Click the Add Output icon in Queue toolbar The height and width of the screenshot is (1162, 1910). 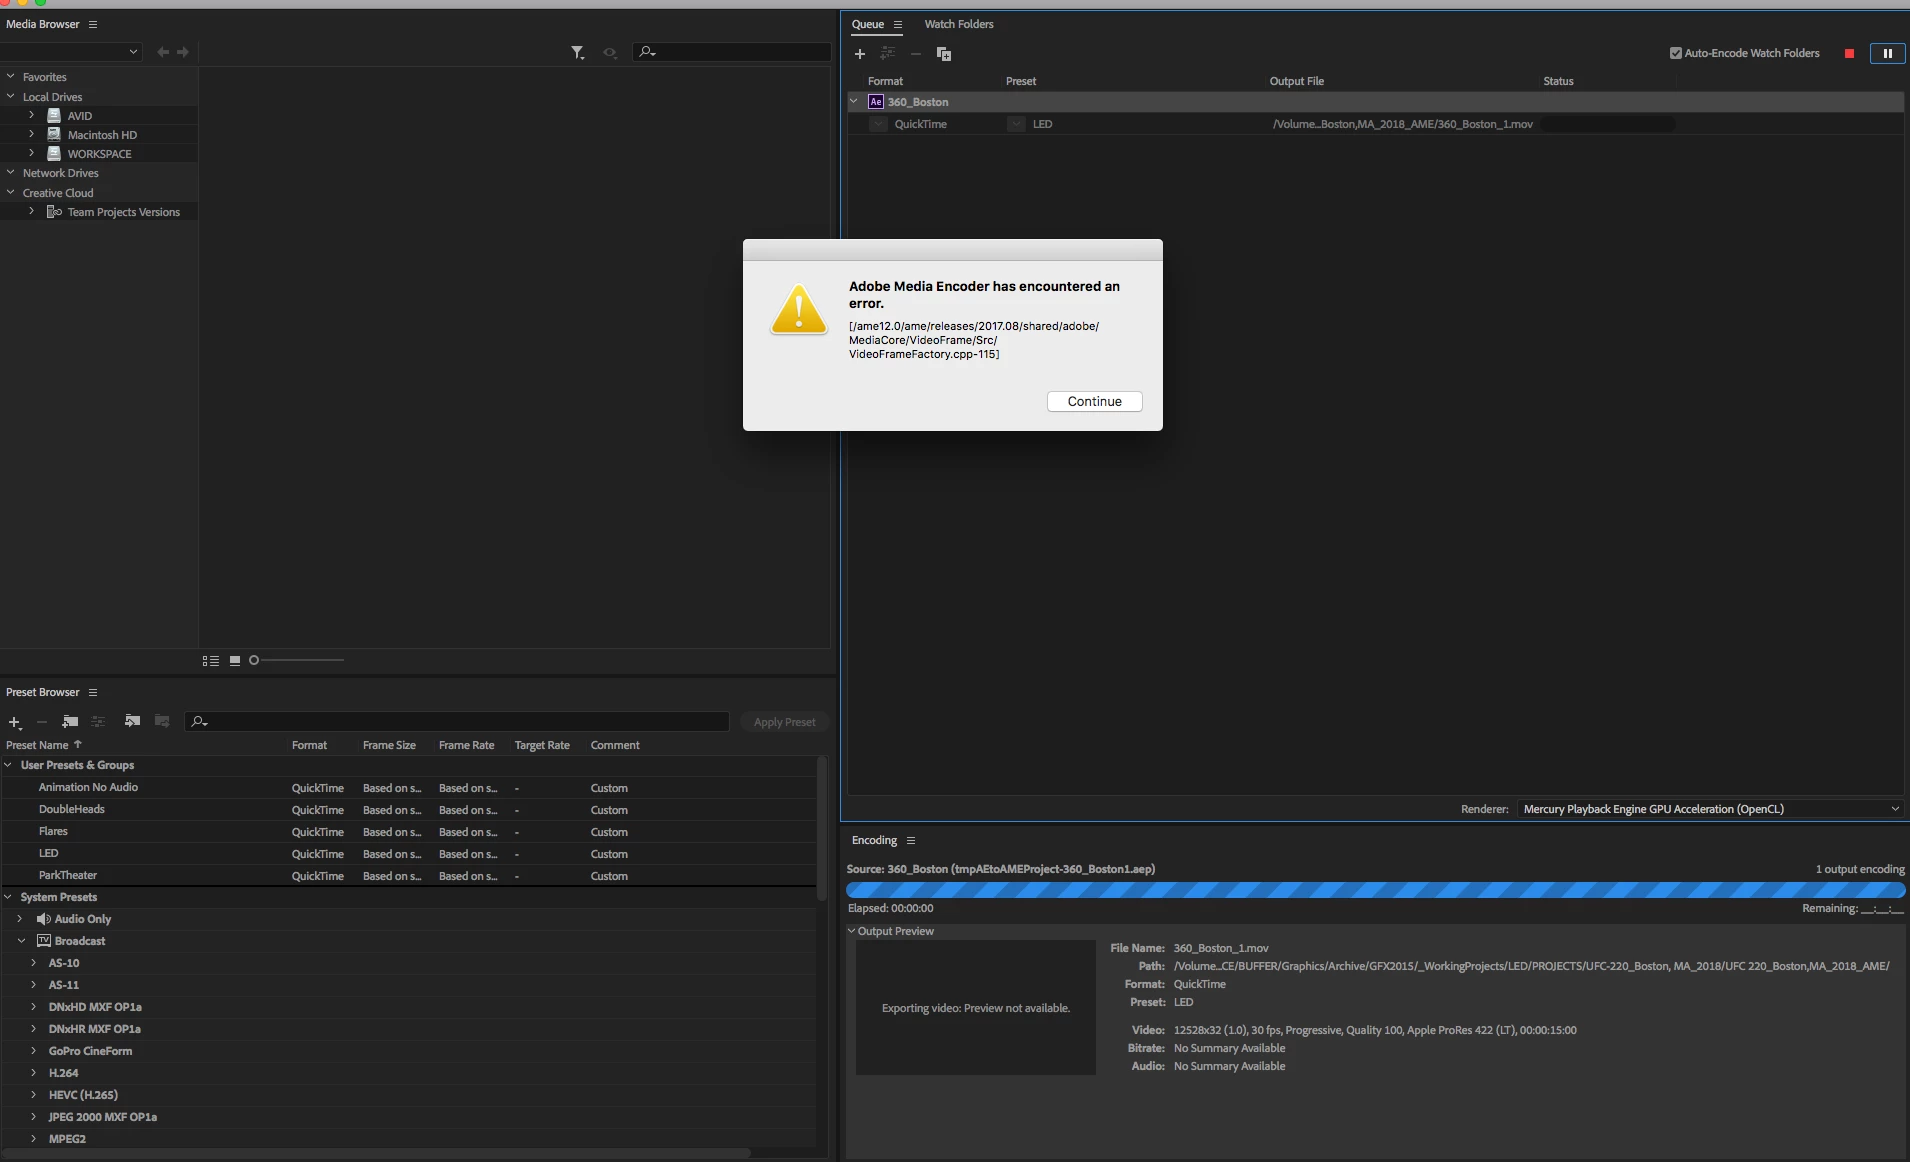click(887, 53)
